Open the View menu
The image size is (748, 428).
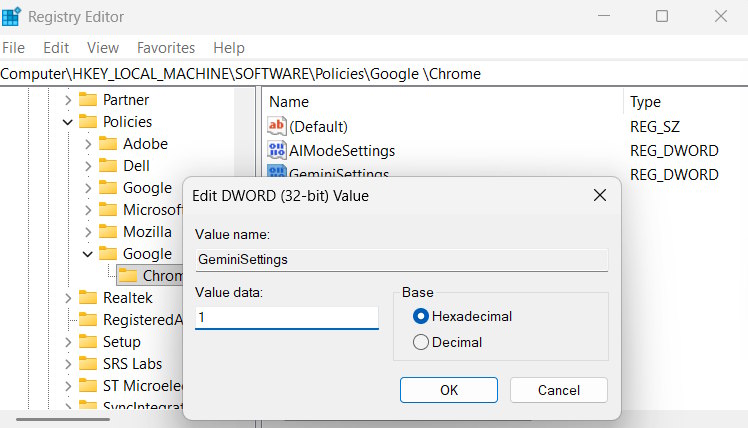[103, 48]
